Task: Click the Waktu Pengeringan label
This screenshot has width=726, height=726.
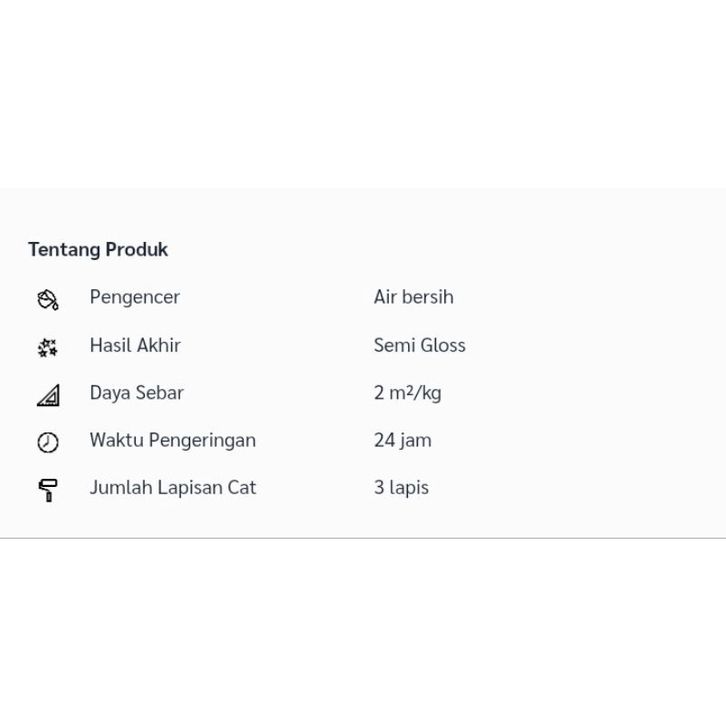Action: click(x=173, y=440)
